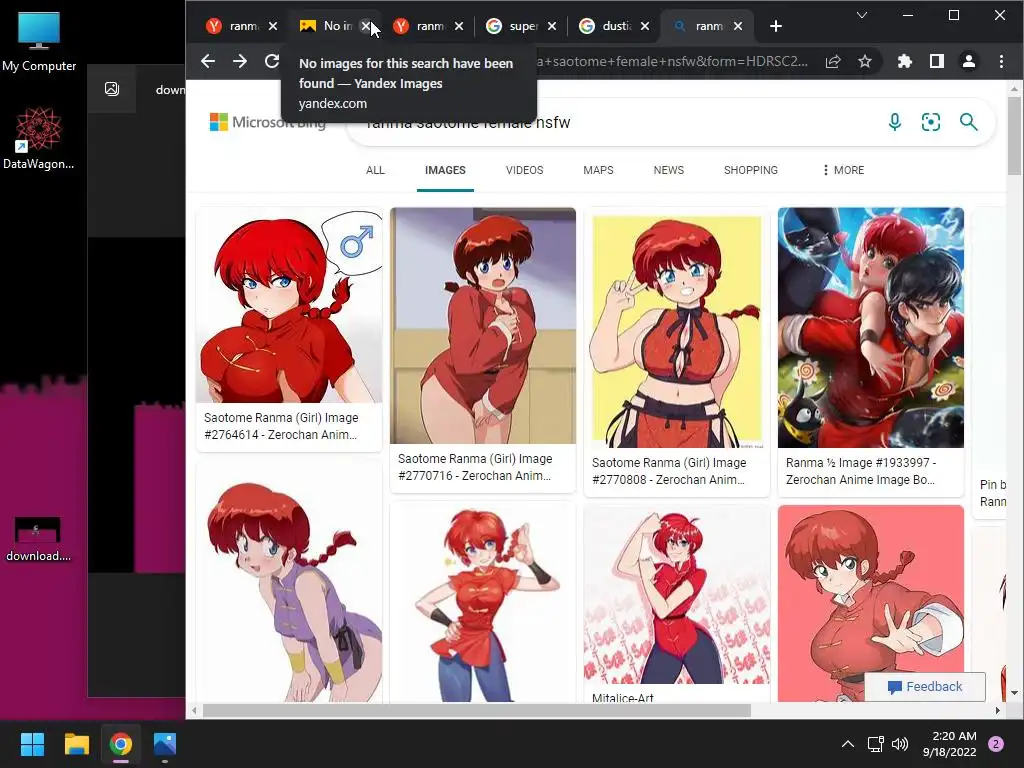Close the active Bing search tab
The width and height of the screenshot is (1024, 768).
point(738,26)
